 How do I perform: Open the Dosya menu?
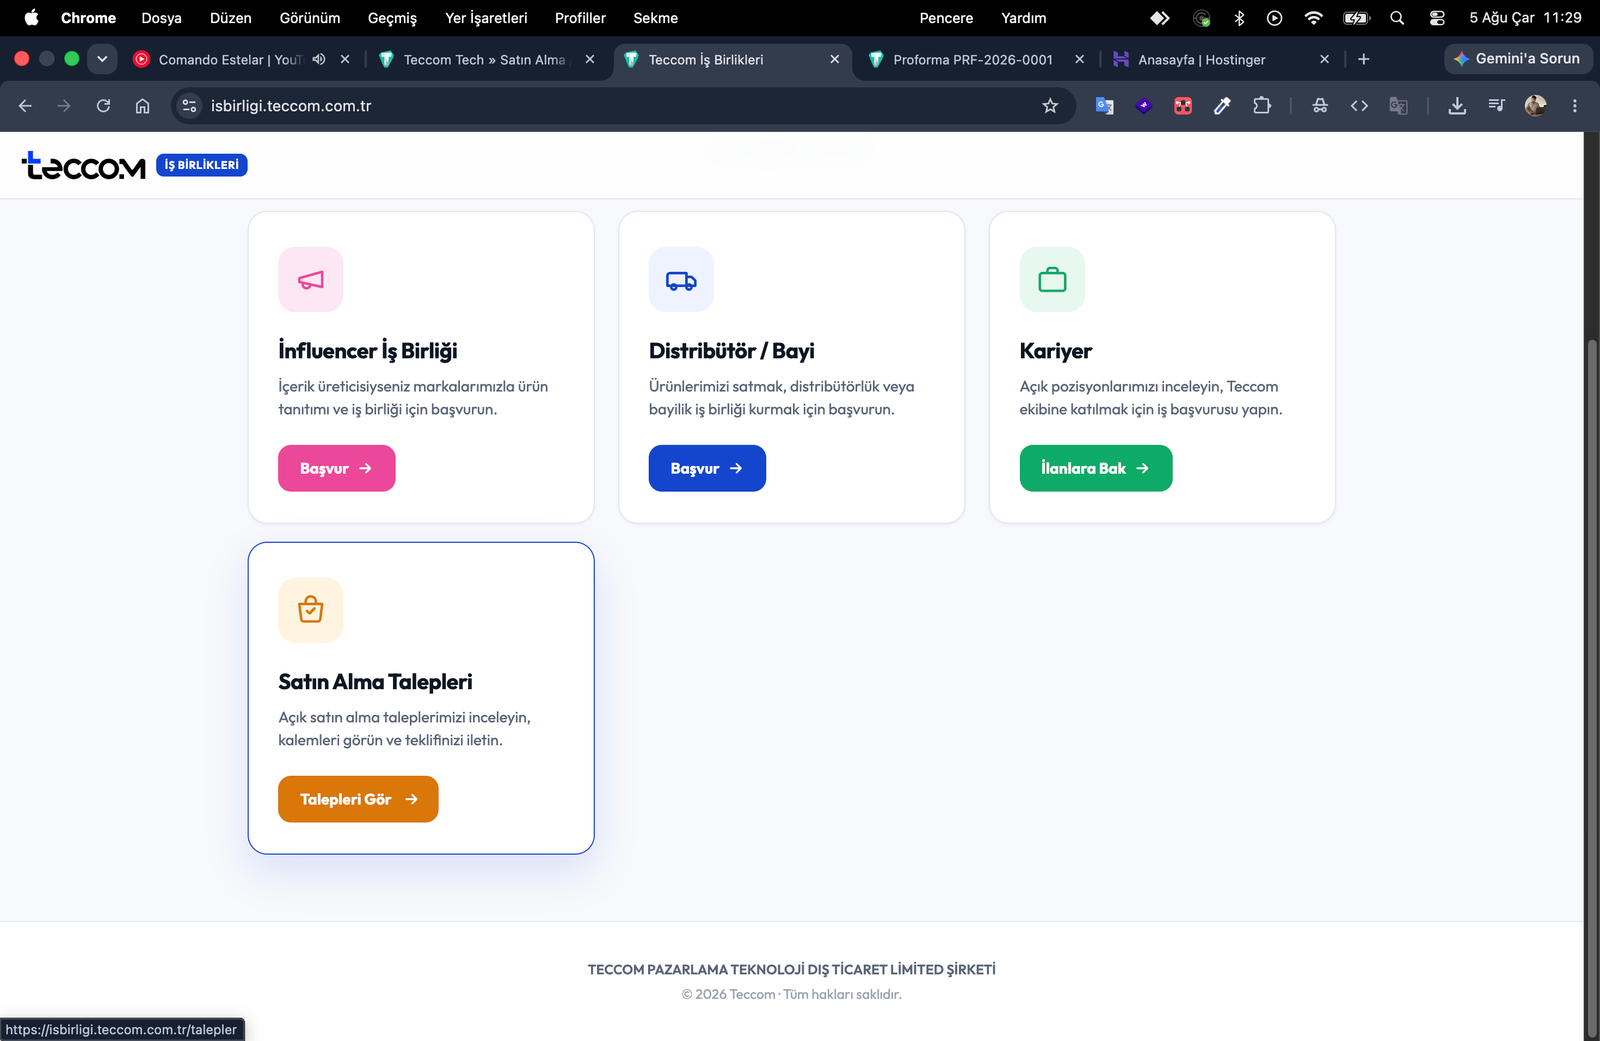[x=162, y=18]
